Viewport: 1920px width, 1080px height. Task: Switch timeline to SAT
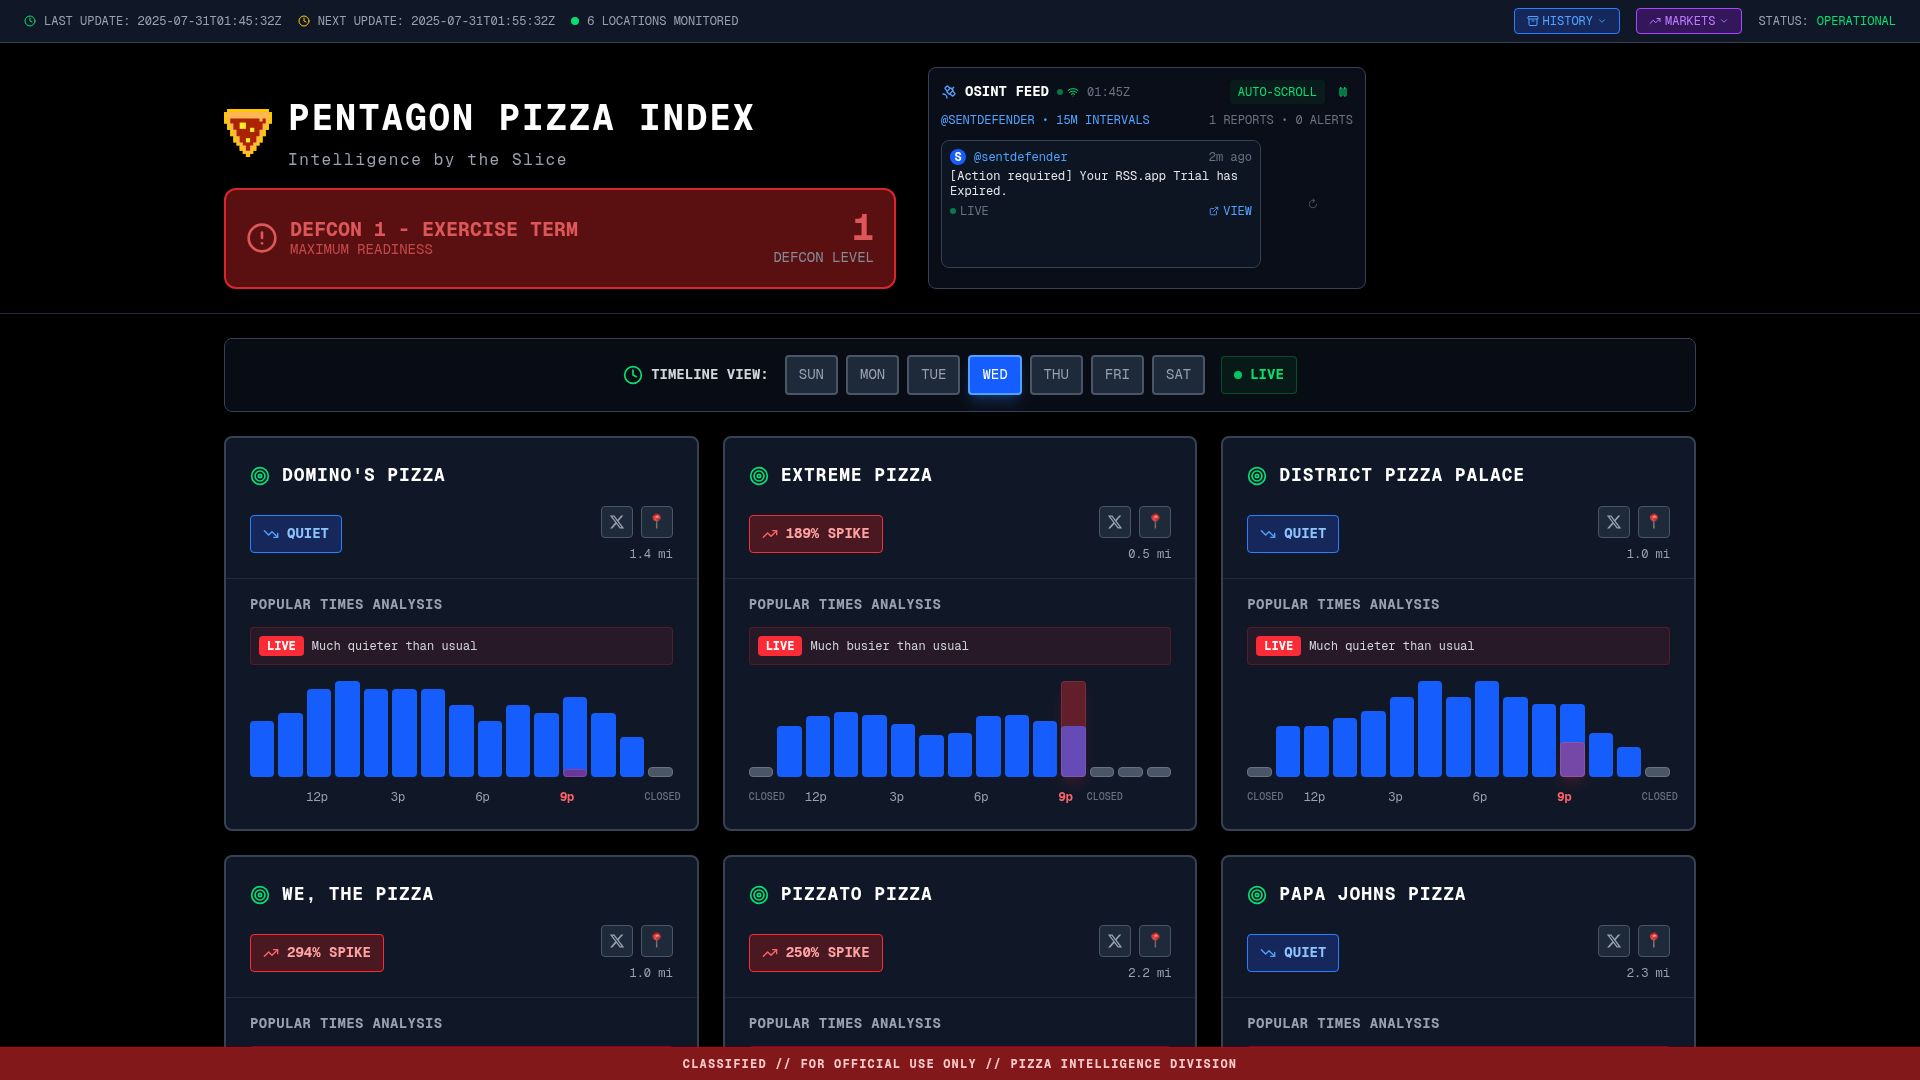pyautogui.click(x=1178, y=375)
